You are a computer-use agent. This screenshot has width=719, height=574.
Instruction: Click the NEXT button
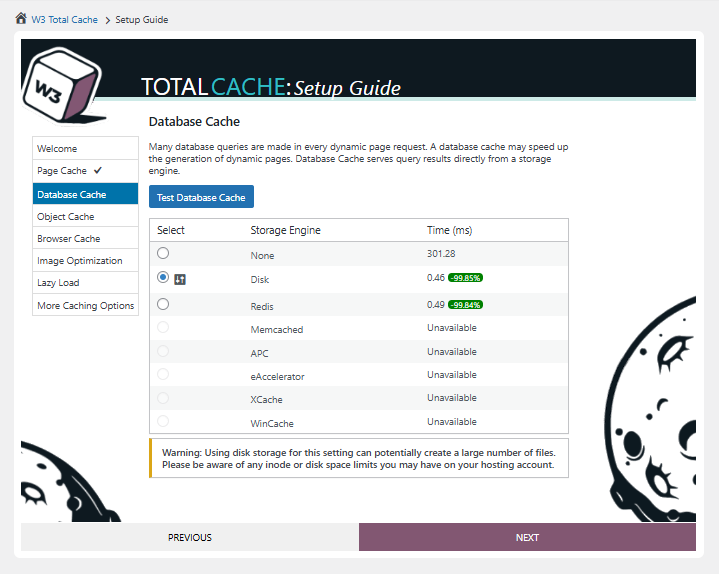527,537
